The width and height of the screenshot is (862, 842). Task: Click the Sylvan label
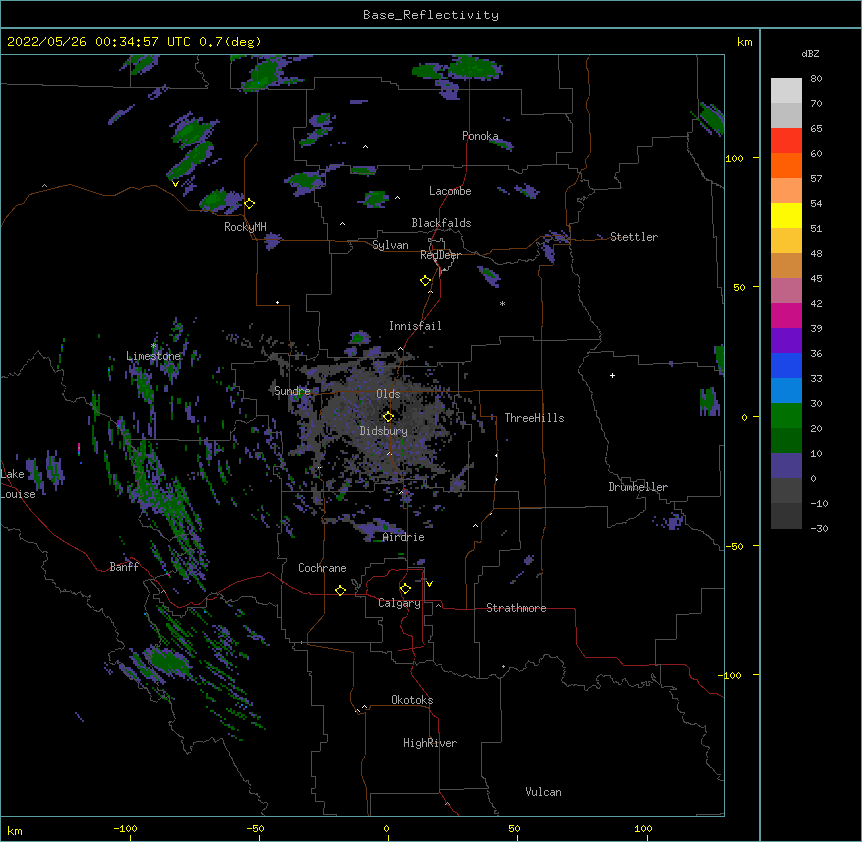coord(390,245)
